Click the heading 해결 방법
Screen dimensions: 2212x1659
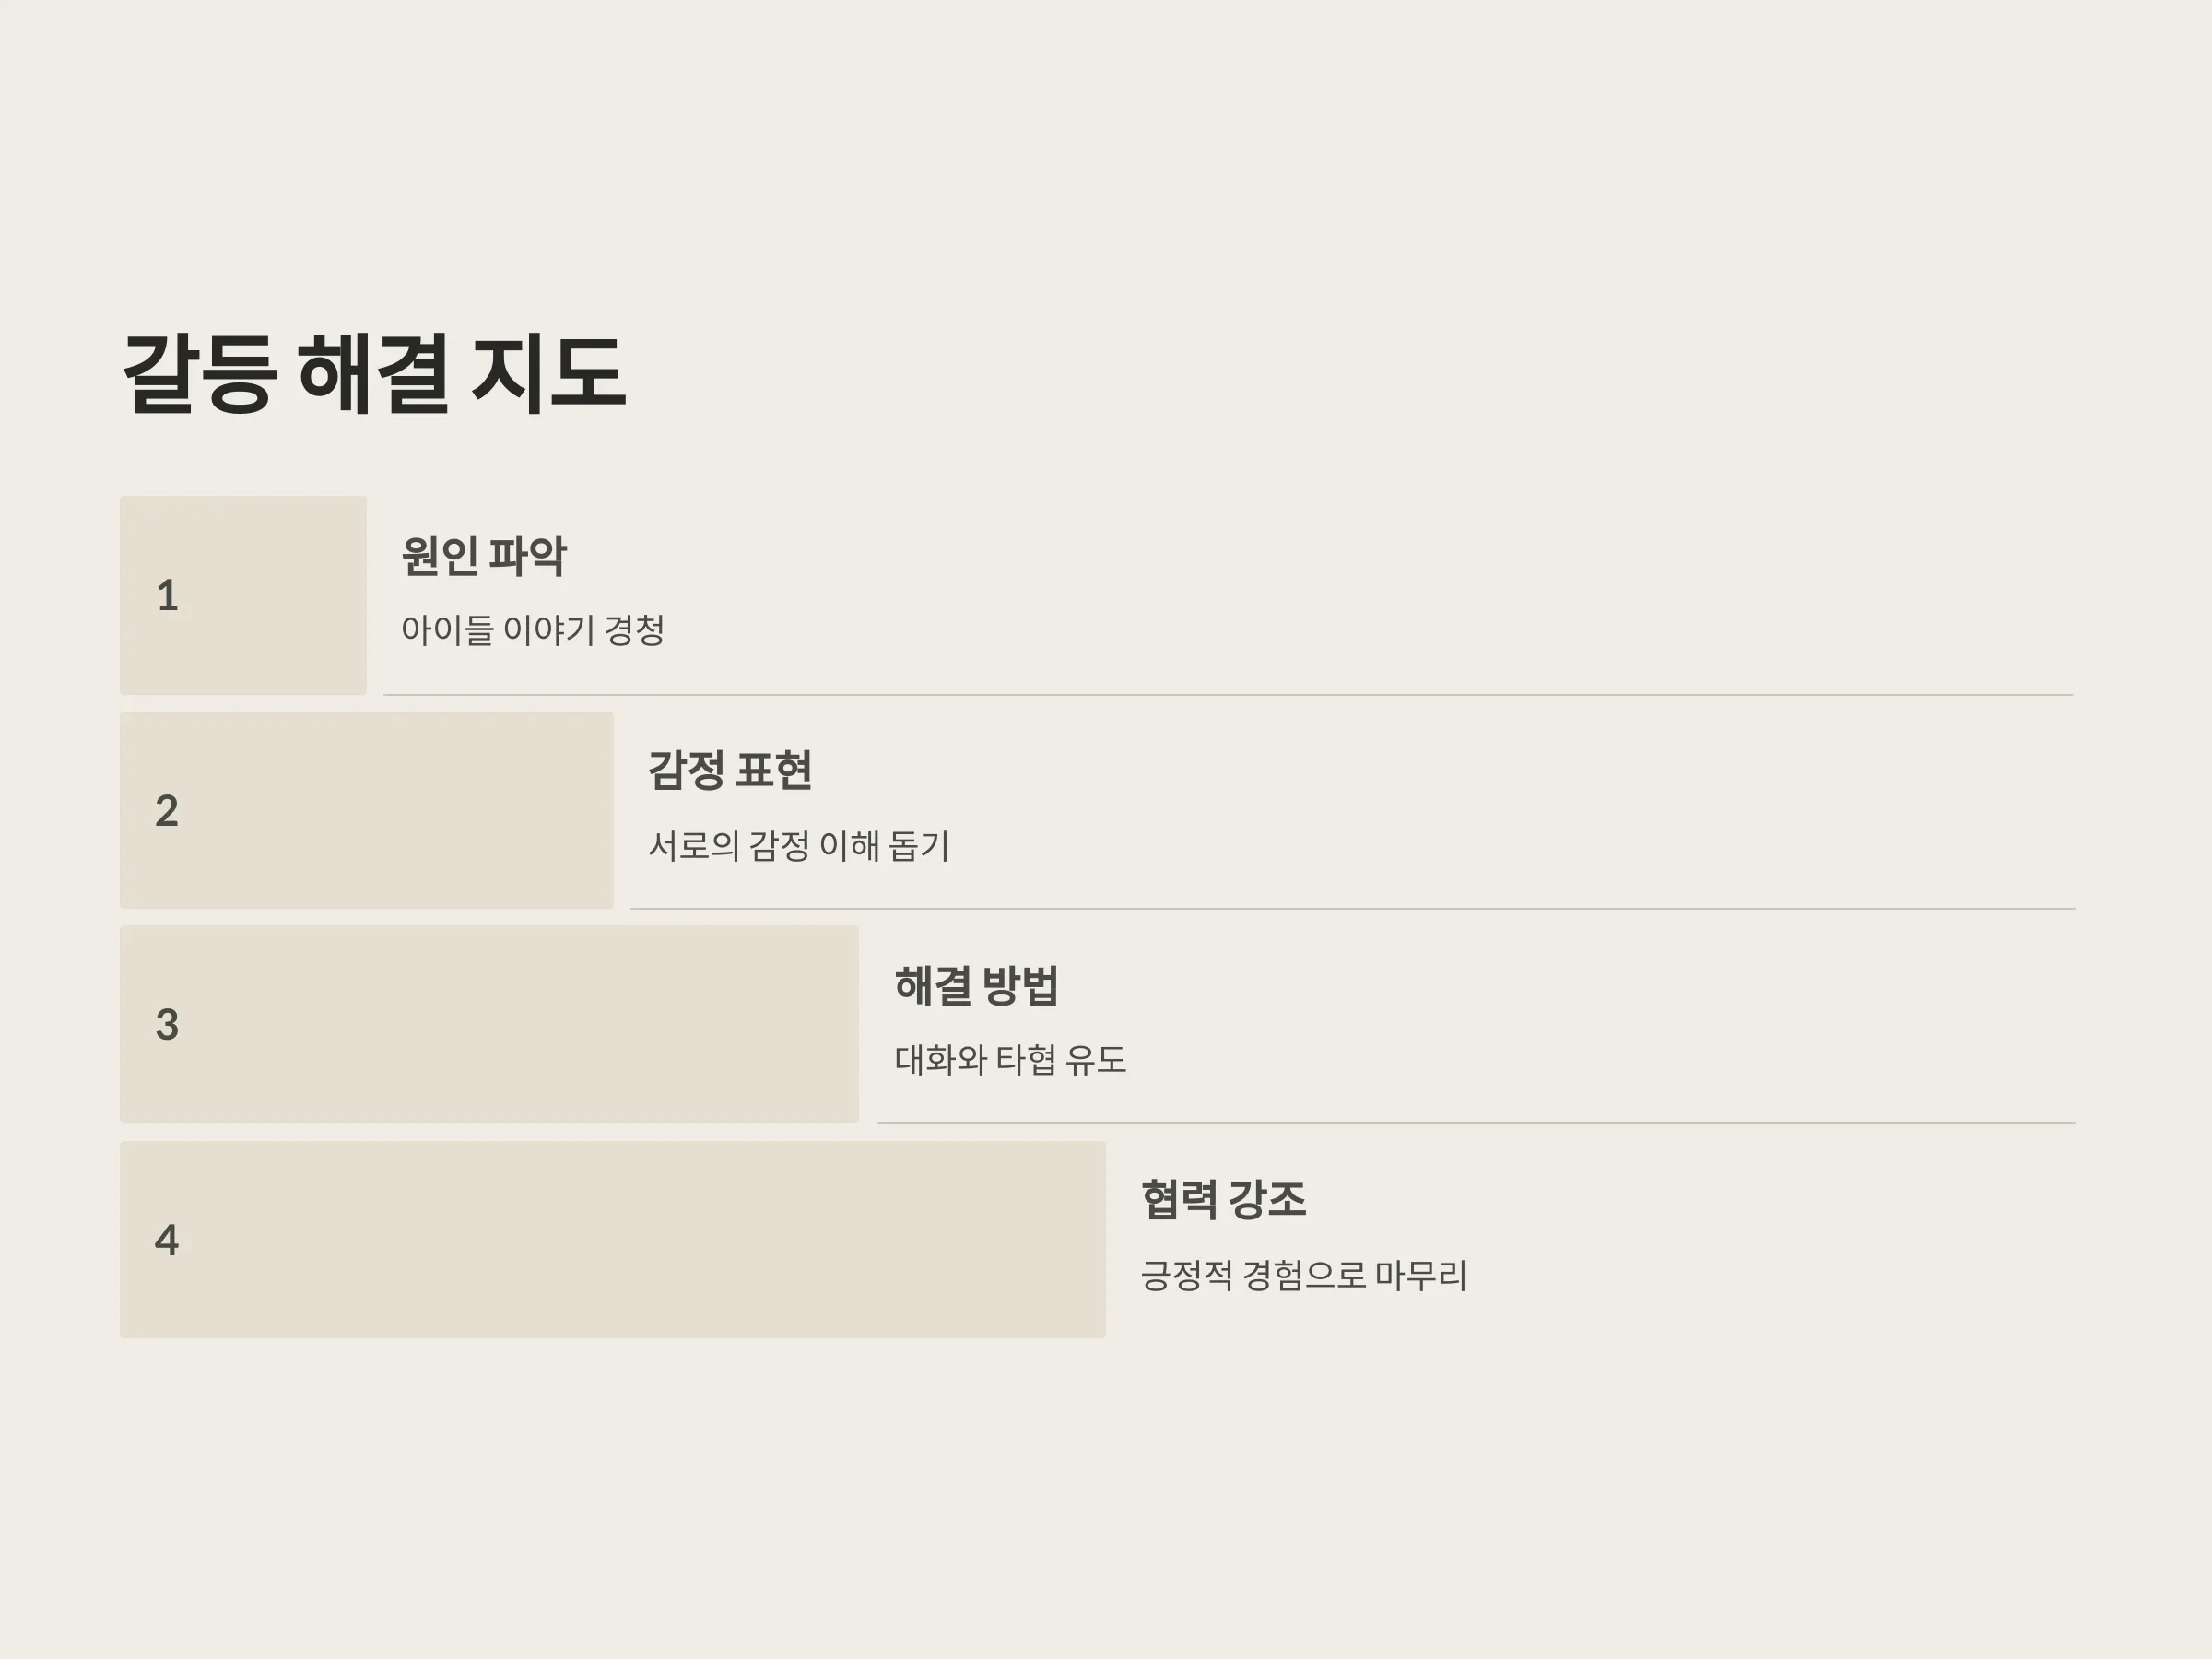pyautogui.click(x=977, y=986)
